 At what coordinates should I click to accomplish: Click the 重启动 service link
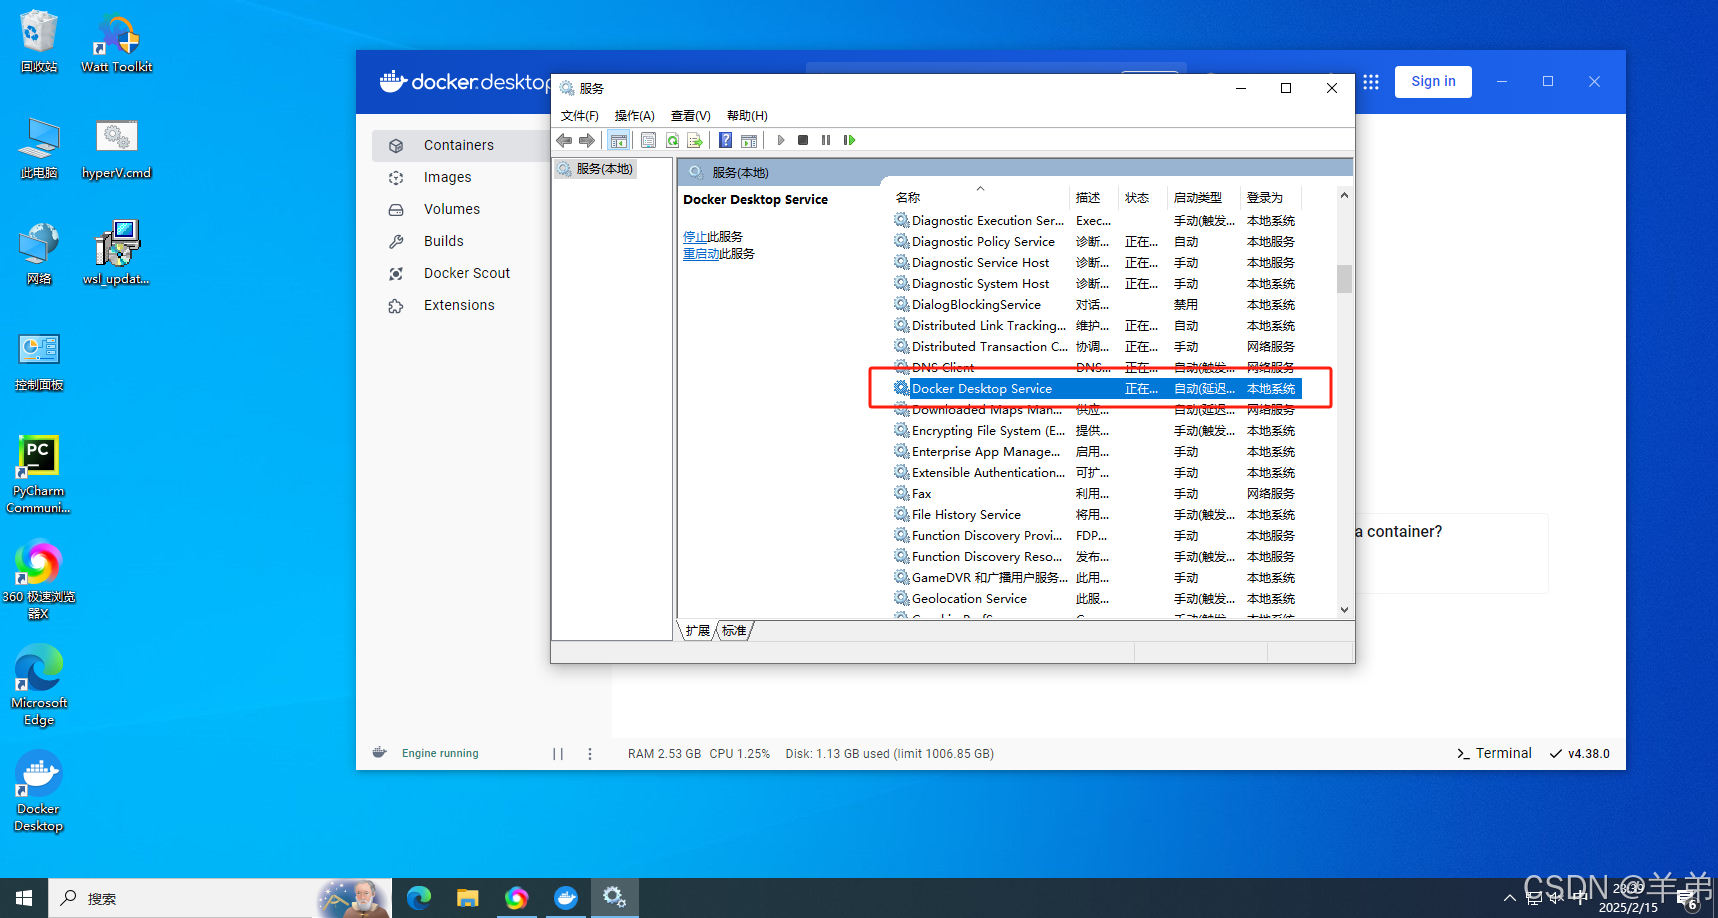click(x=701, y=254)
